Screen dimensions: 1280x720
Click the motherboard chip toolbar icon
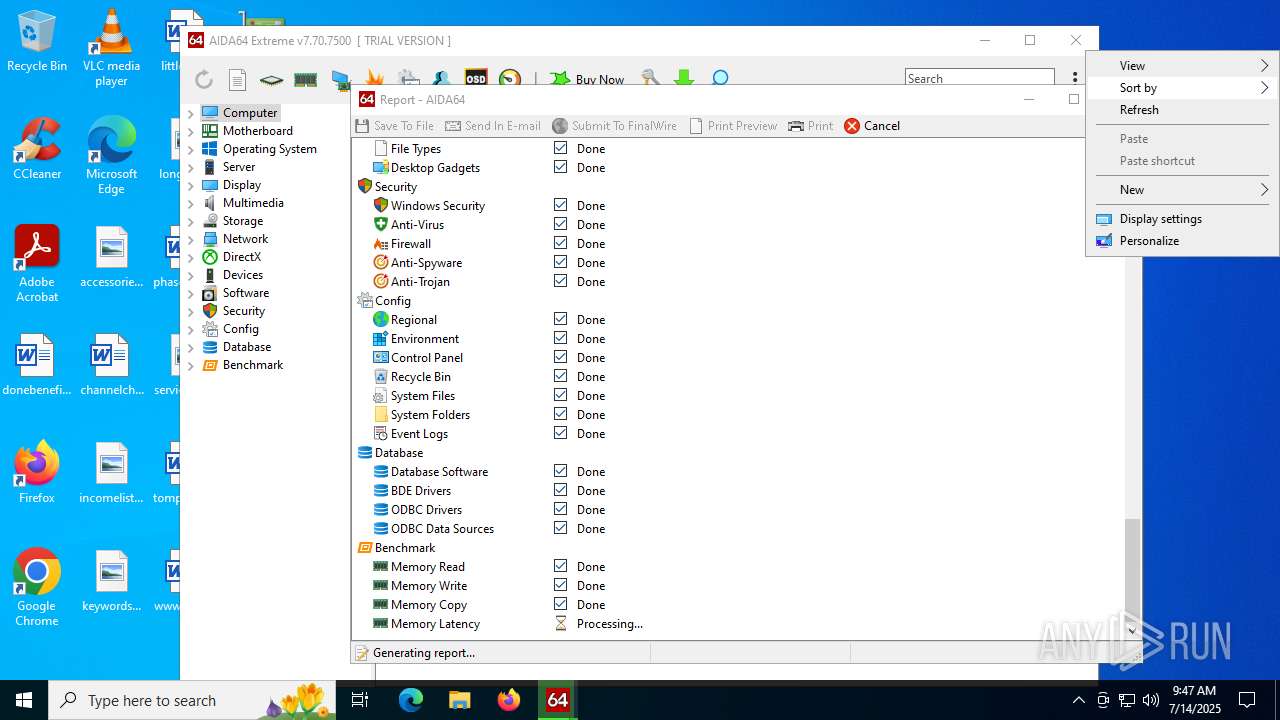pyautogui.click(x=271, y=79)
